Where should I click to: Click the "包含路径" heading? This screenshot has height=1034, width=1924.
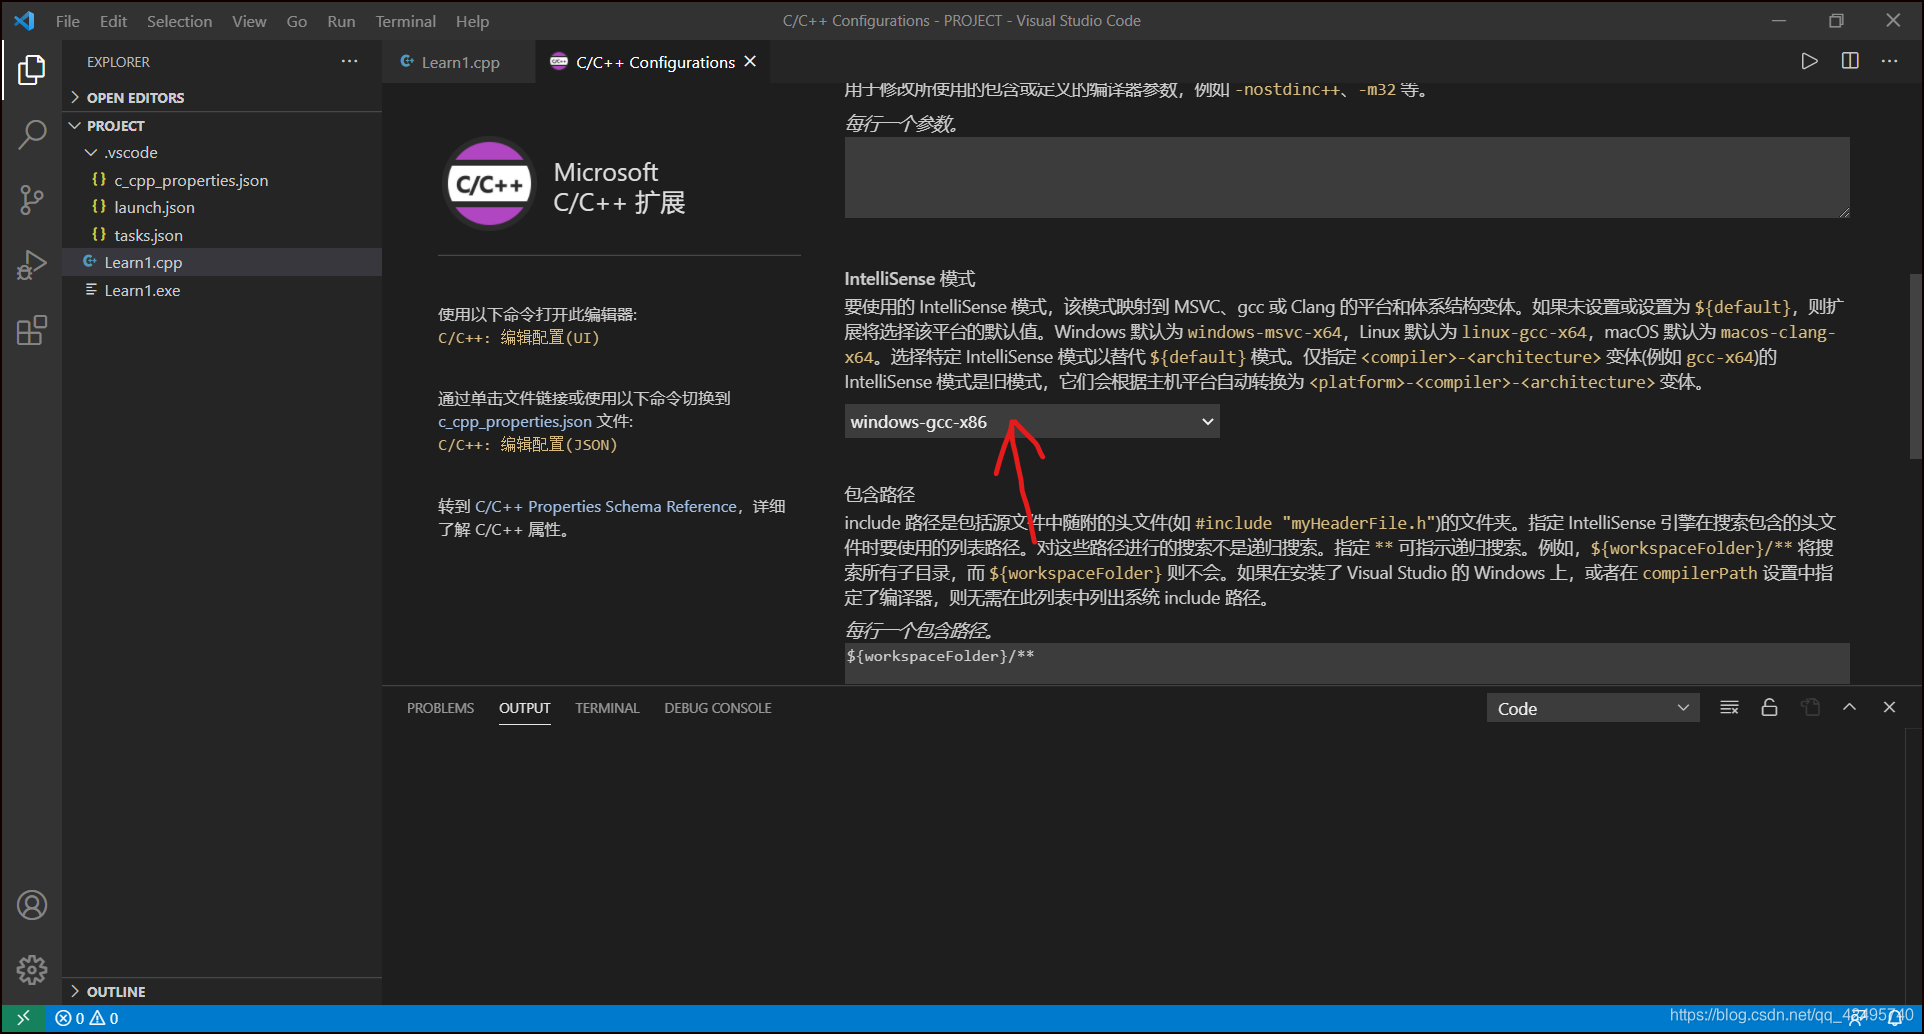point(879,495)
